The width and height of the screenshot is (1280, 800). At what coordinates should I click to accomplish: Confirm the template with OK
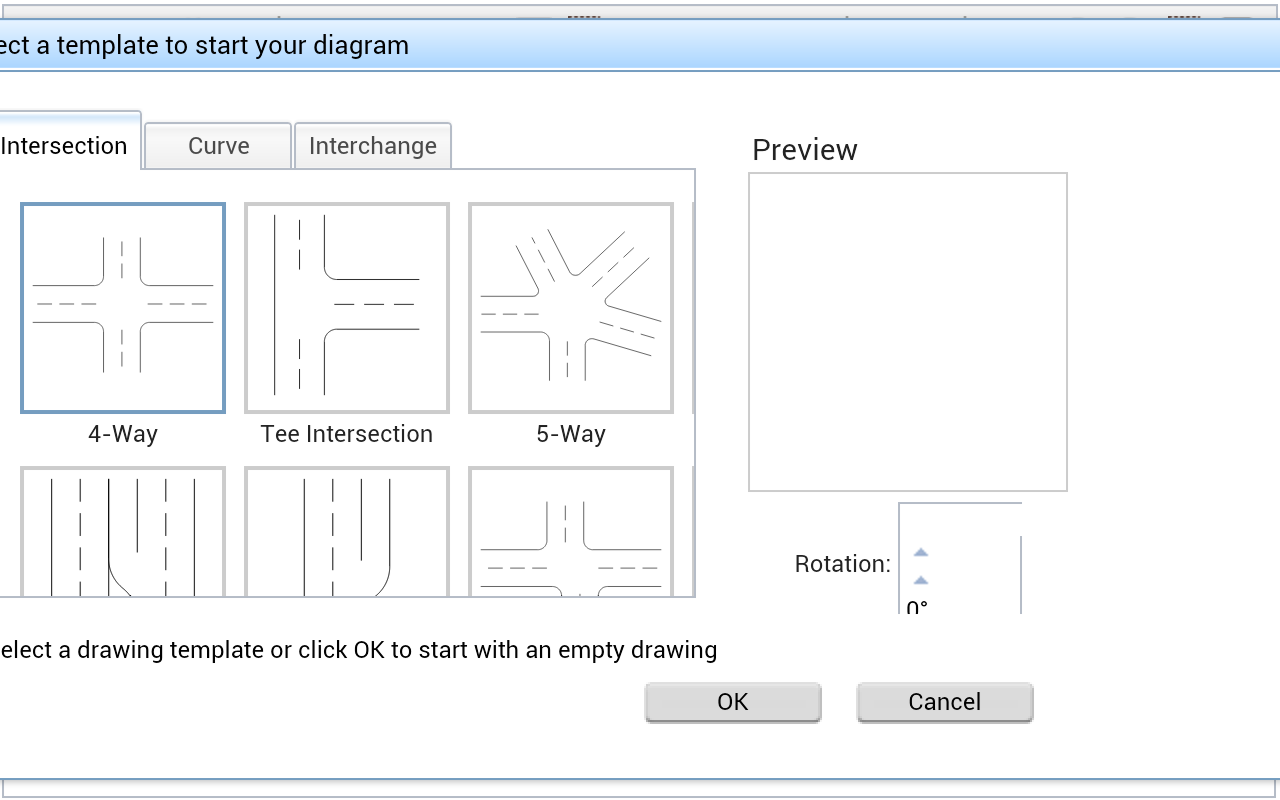pyautogui.click(x=733, y=702)
